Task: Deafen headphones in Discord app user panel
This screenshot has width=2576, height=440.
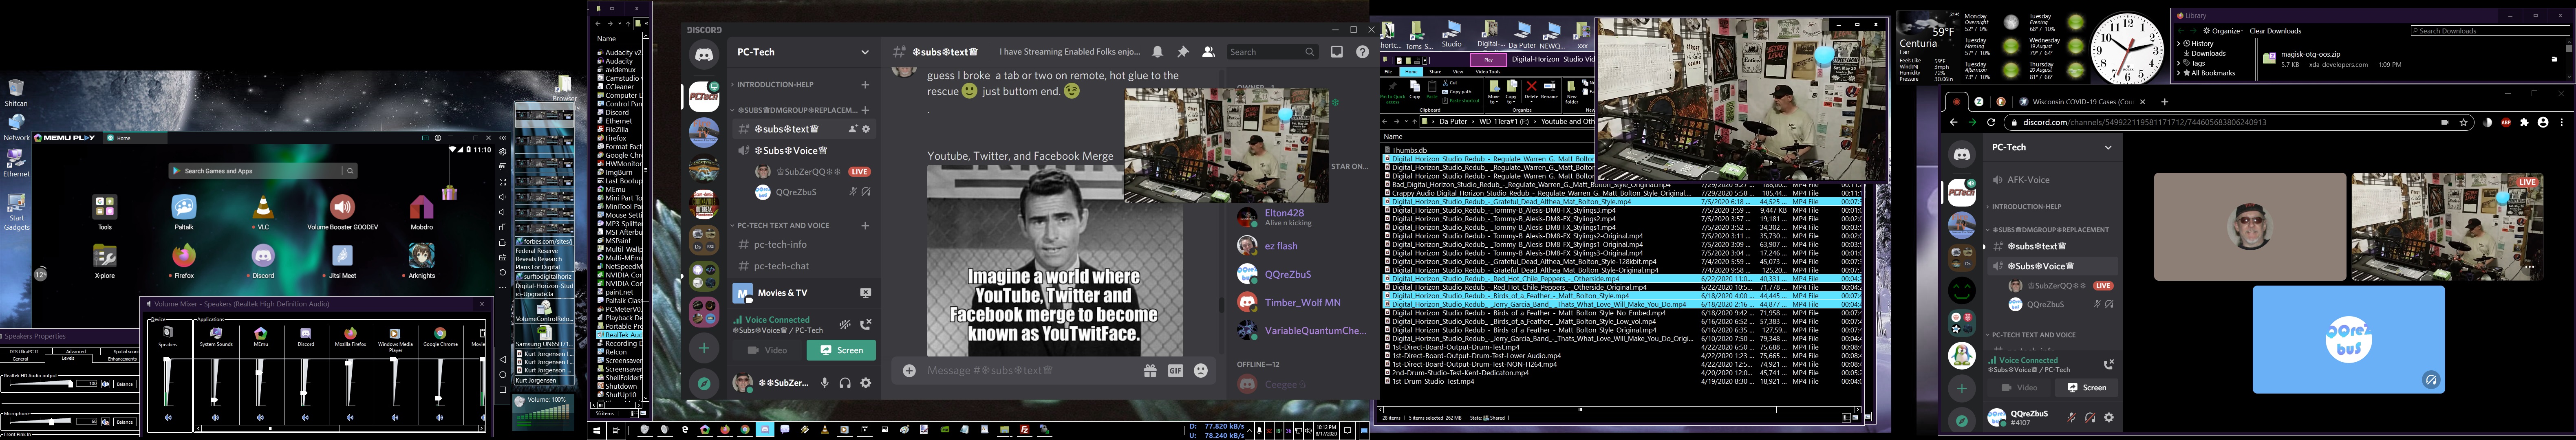Action: tap(845, 382)
